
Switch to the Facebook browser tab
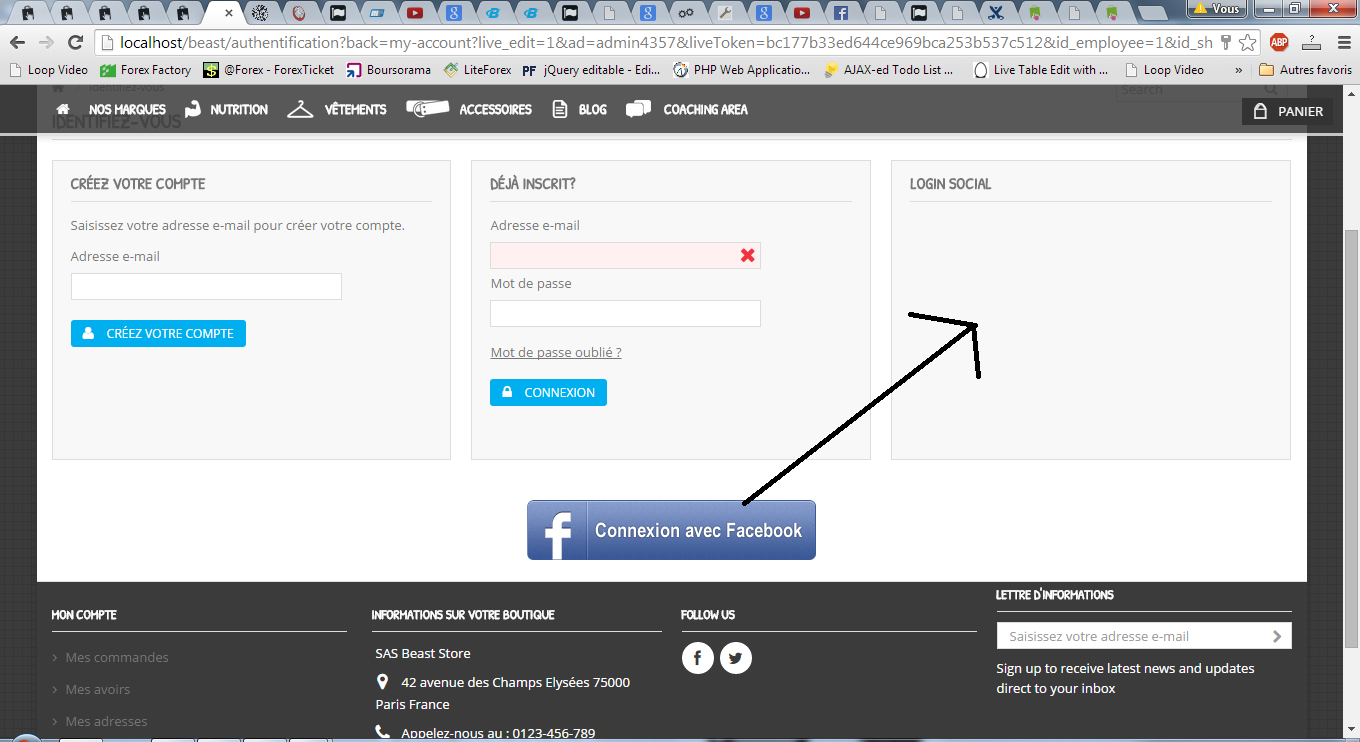point(841,13)
